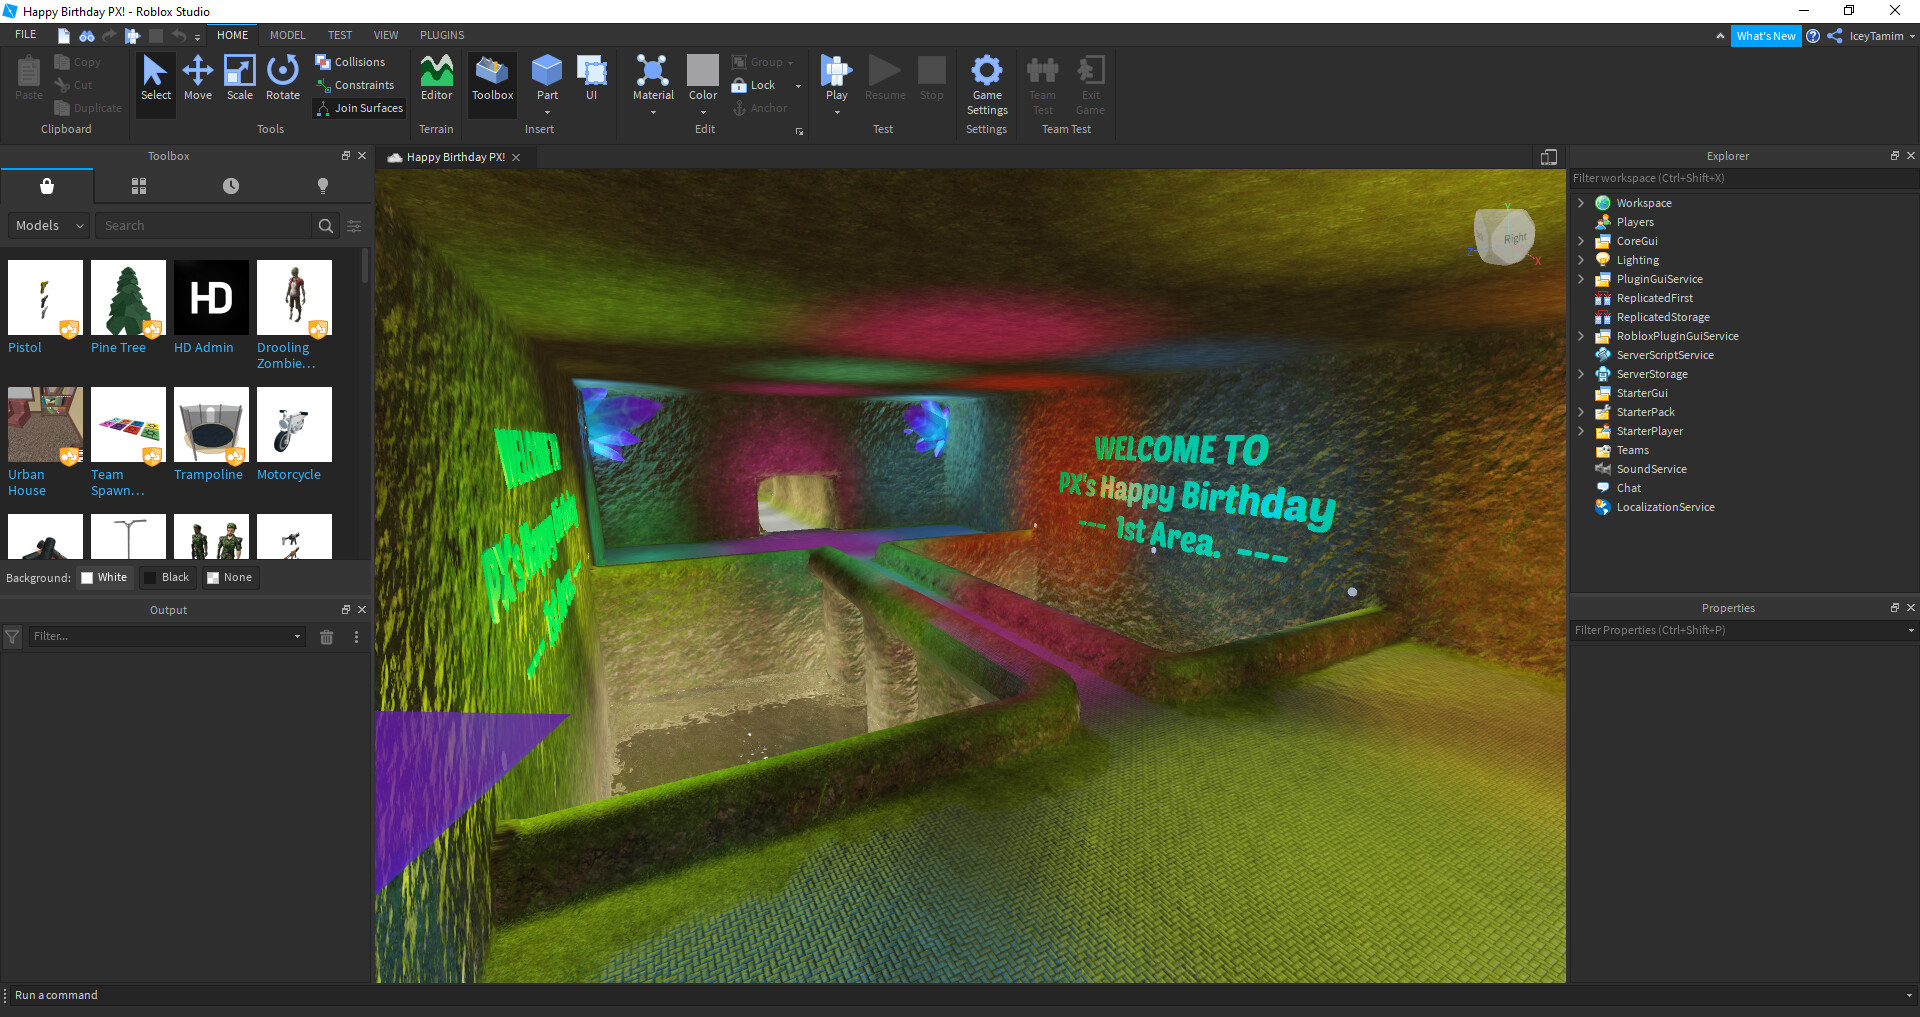
Task: Open the What's New panel
Action: (x=1766, y=35)
